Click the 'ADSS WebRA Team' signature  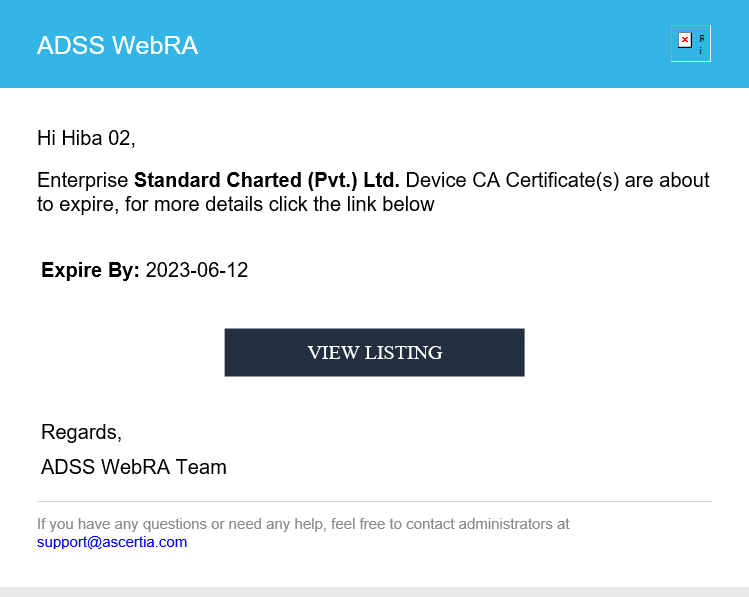tap(134, 467)
